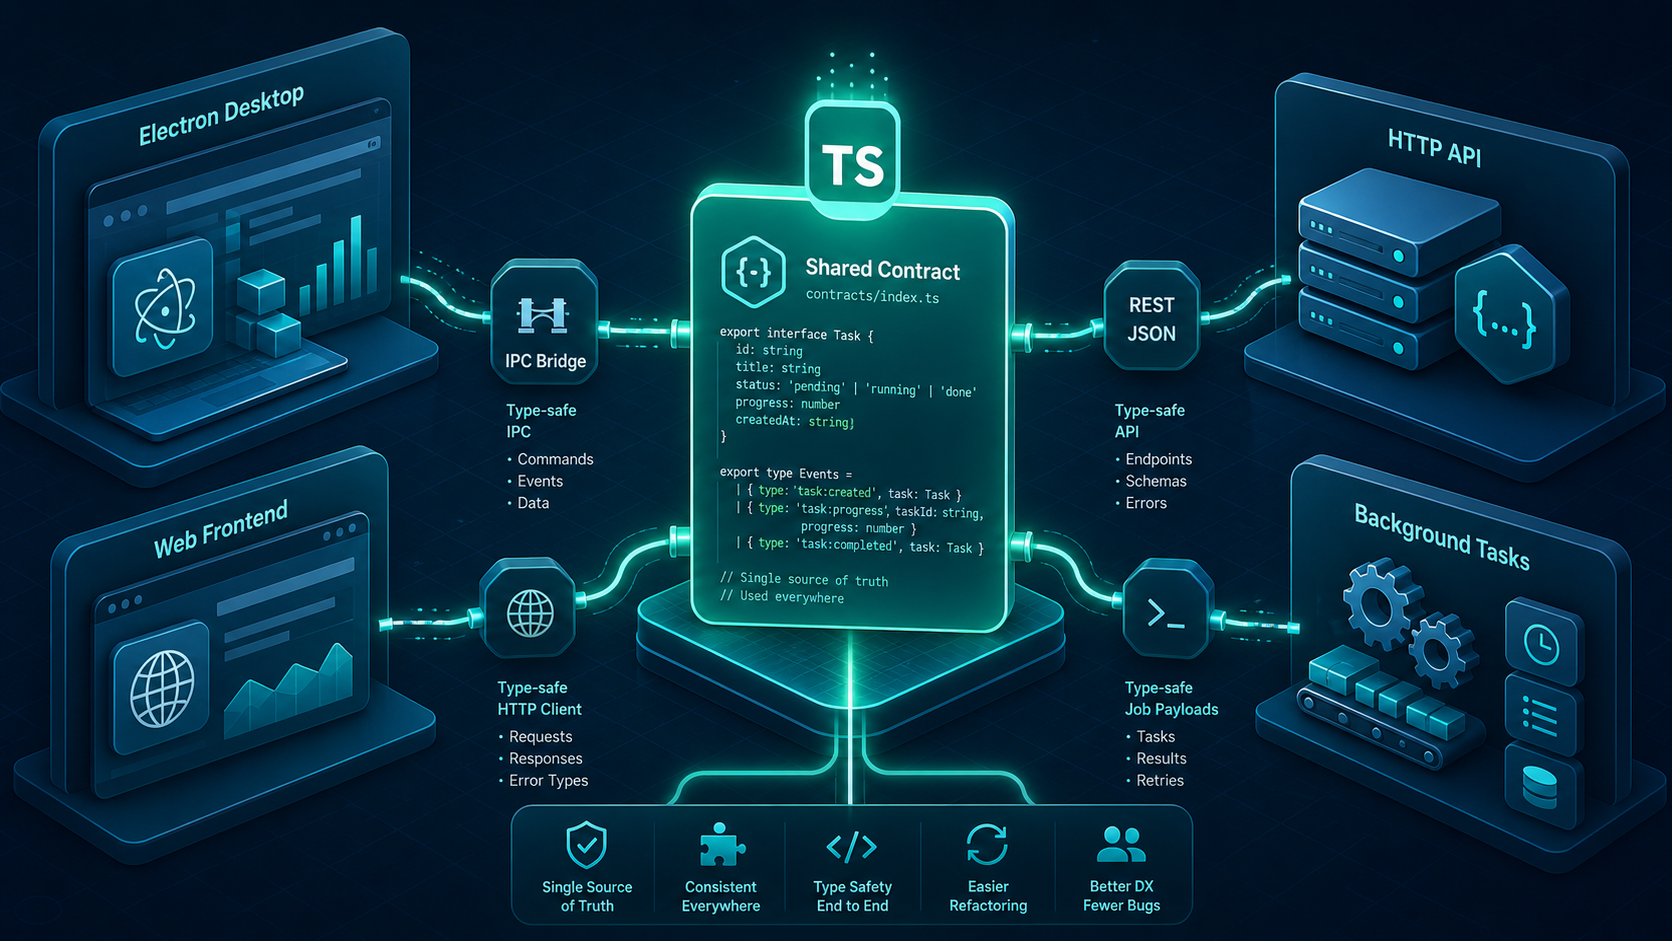Click the TS TypeScript logo badge
This screenshot has height=941, width=1672.
pos(853,160)
